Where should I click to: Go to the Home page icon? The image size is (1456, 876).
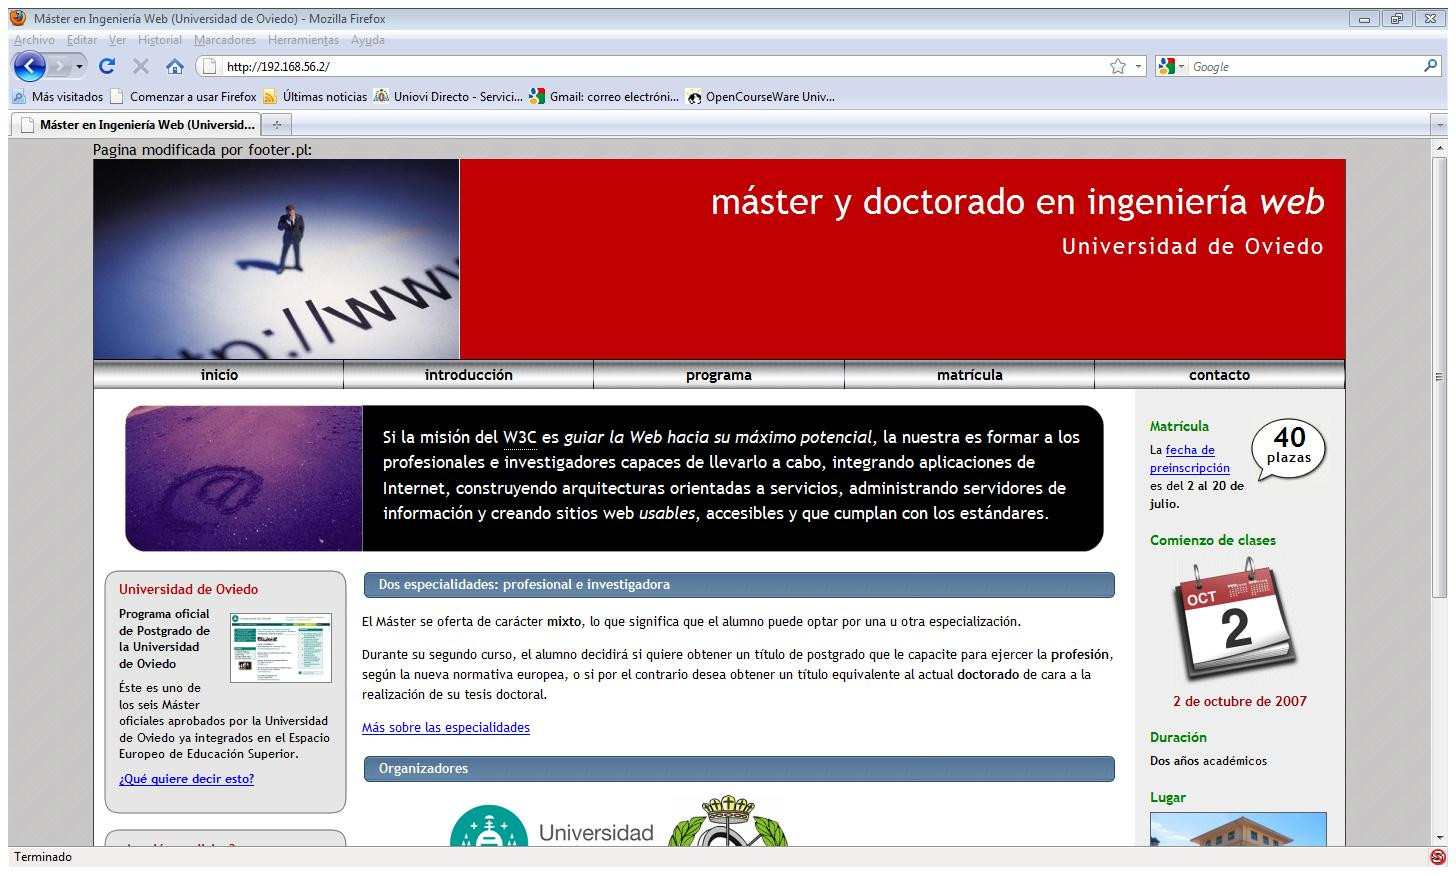[x=175, y=67]
